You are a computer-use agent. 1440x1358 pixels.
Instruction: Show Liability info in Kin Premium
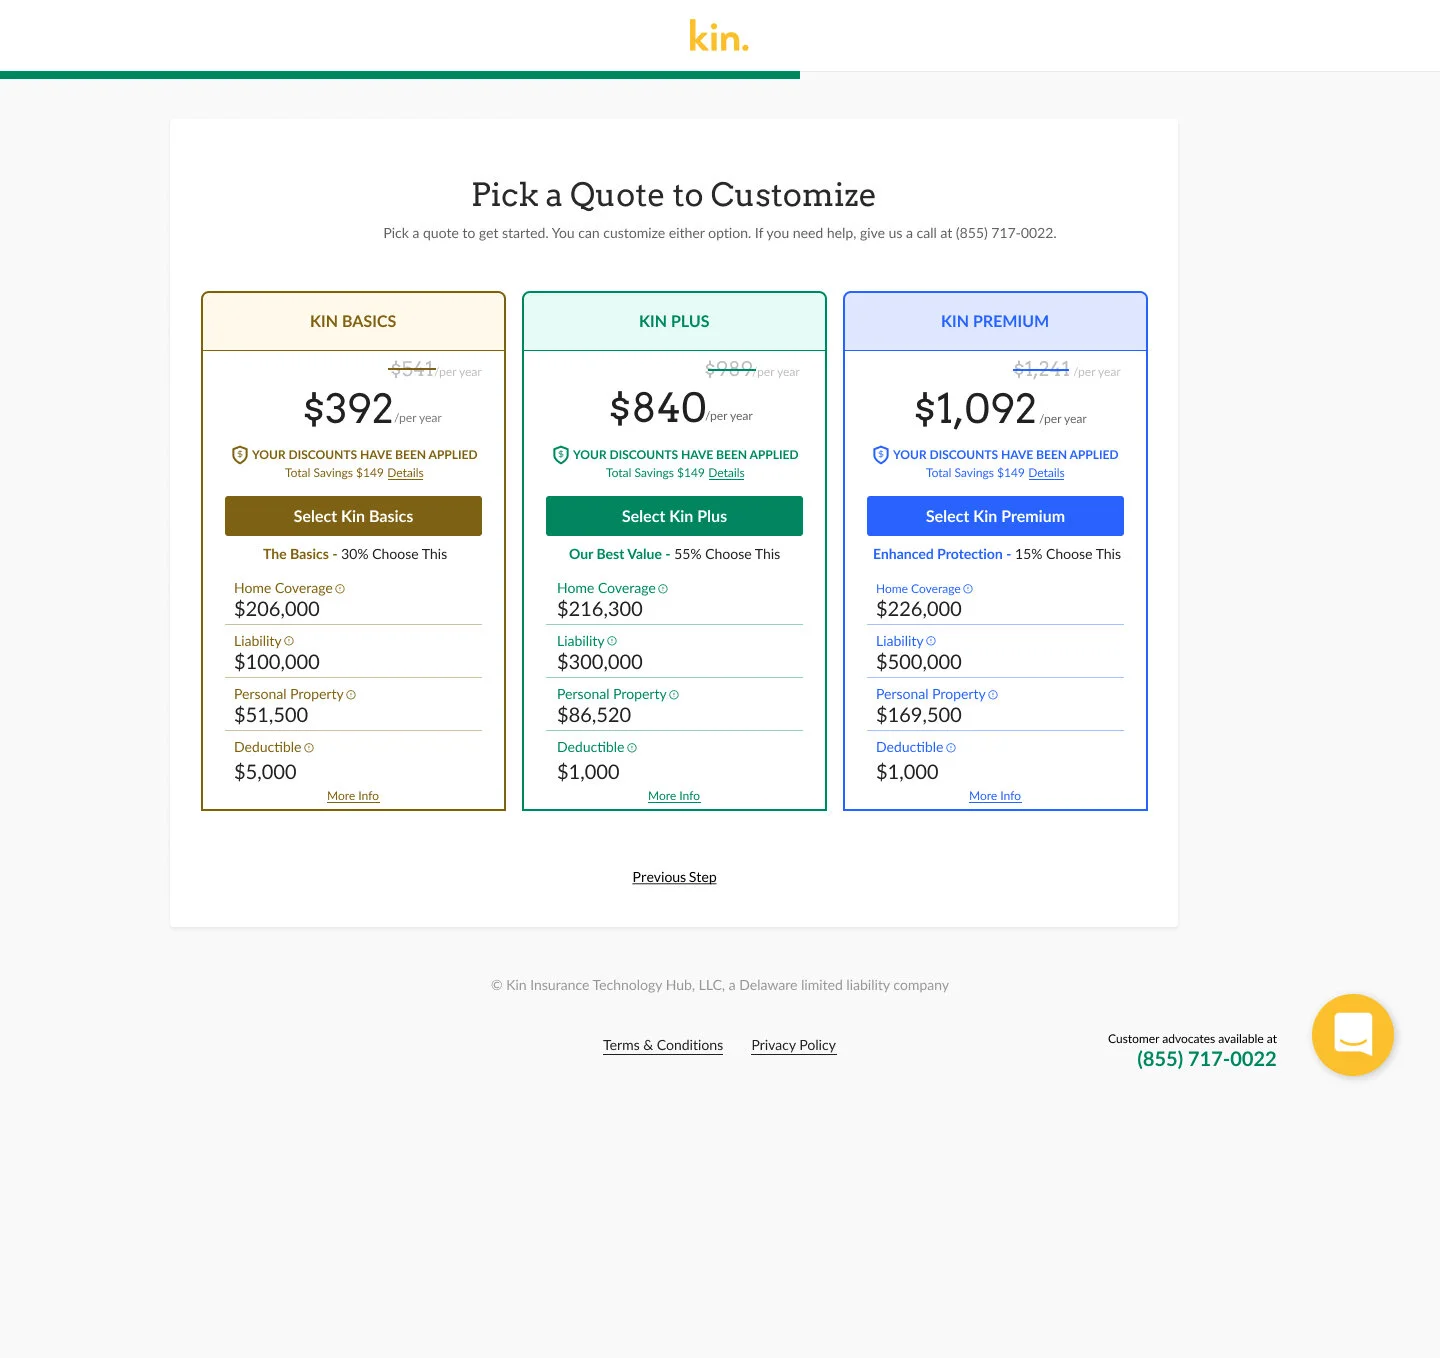click(x=931, y=641)
